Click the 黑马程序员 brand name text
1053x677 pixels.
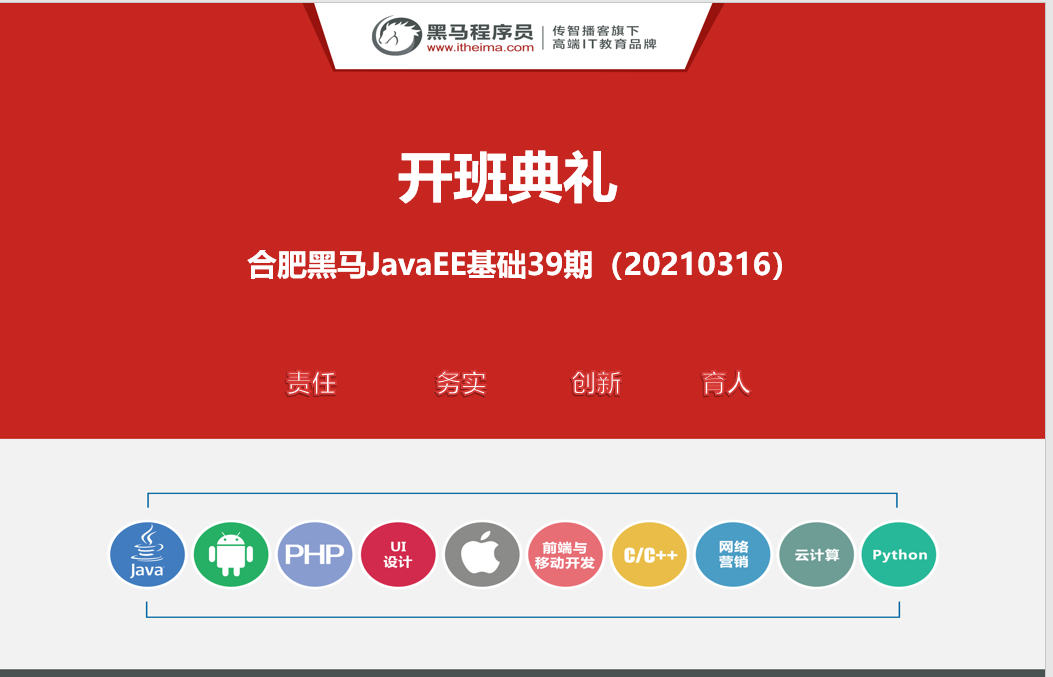480,28
